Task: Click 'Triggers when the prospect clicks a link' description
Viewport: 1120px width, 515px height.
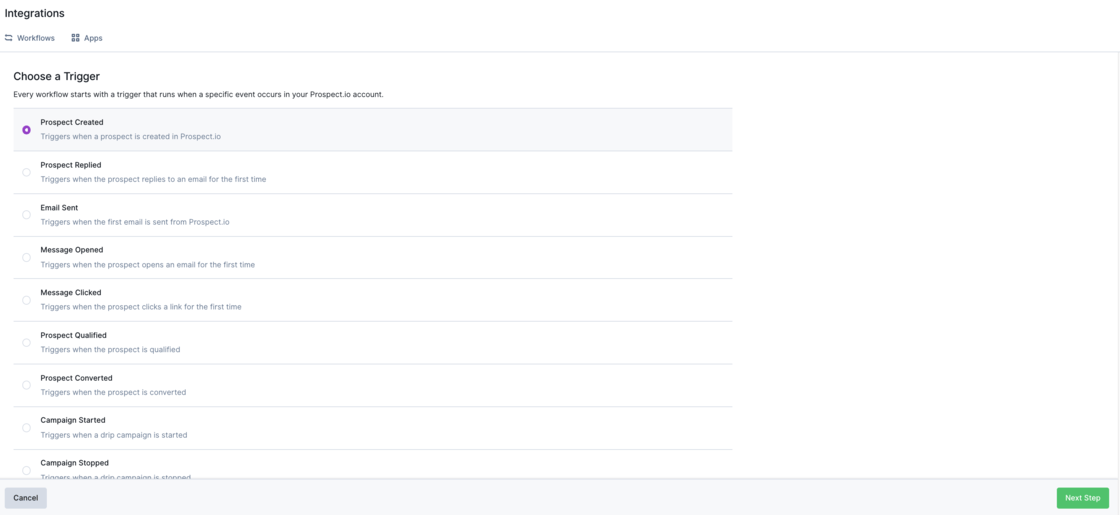Action: (141, 306)
